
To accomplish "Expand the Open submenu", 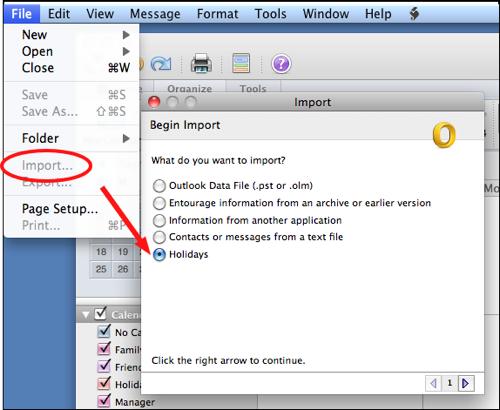I will coord(72,51).
